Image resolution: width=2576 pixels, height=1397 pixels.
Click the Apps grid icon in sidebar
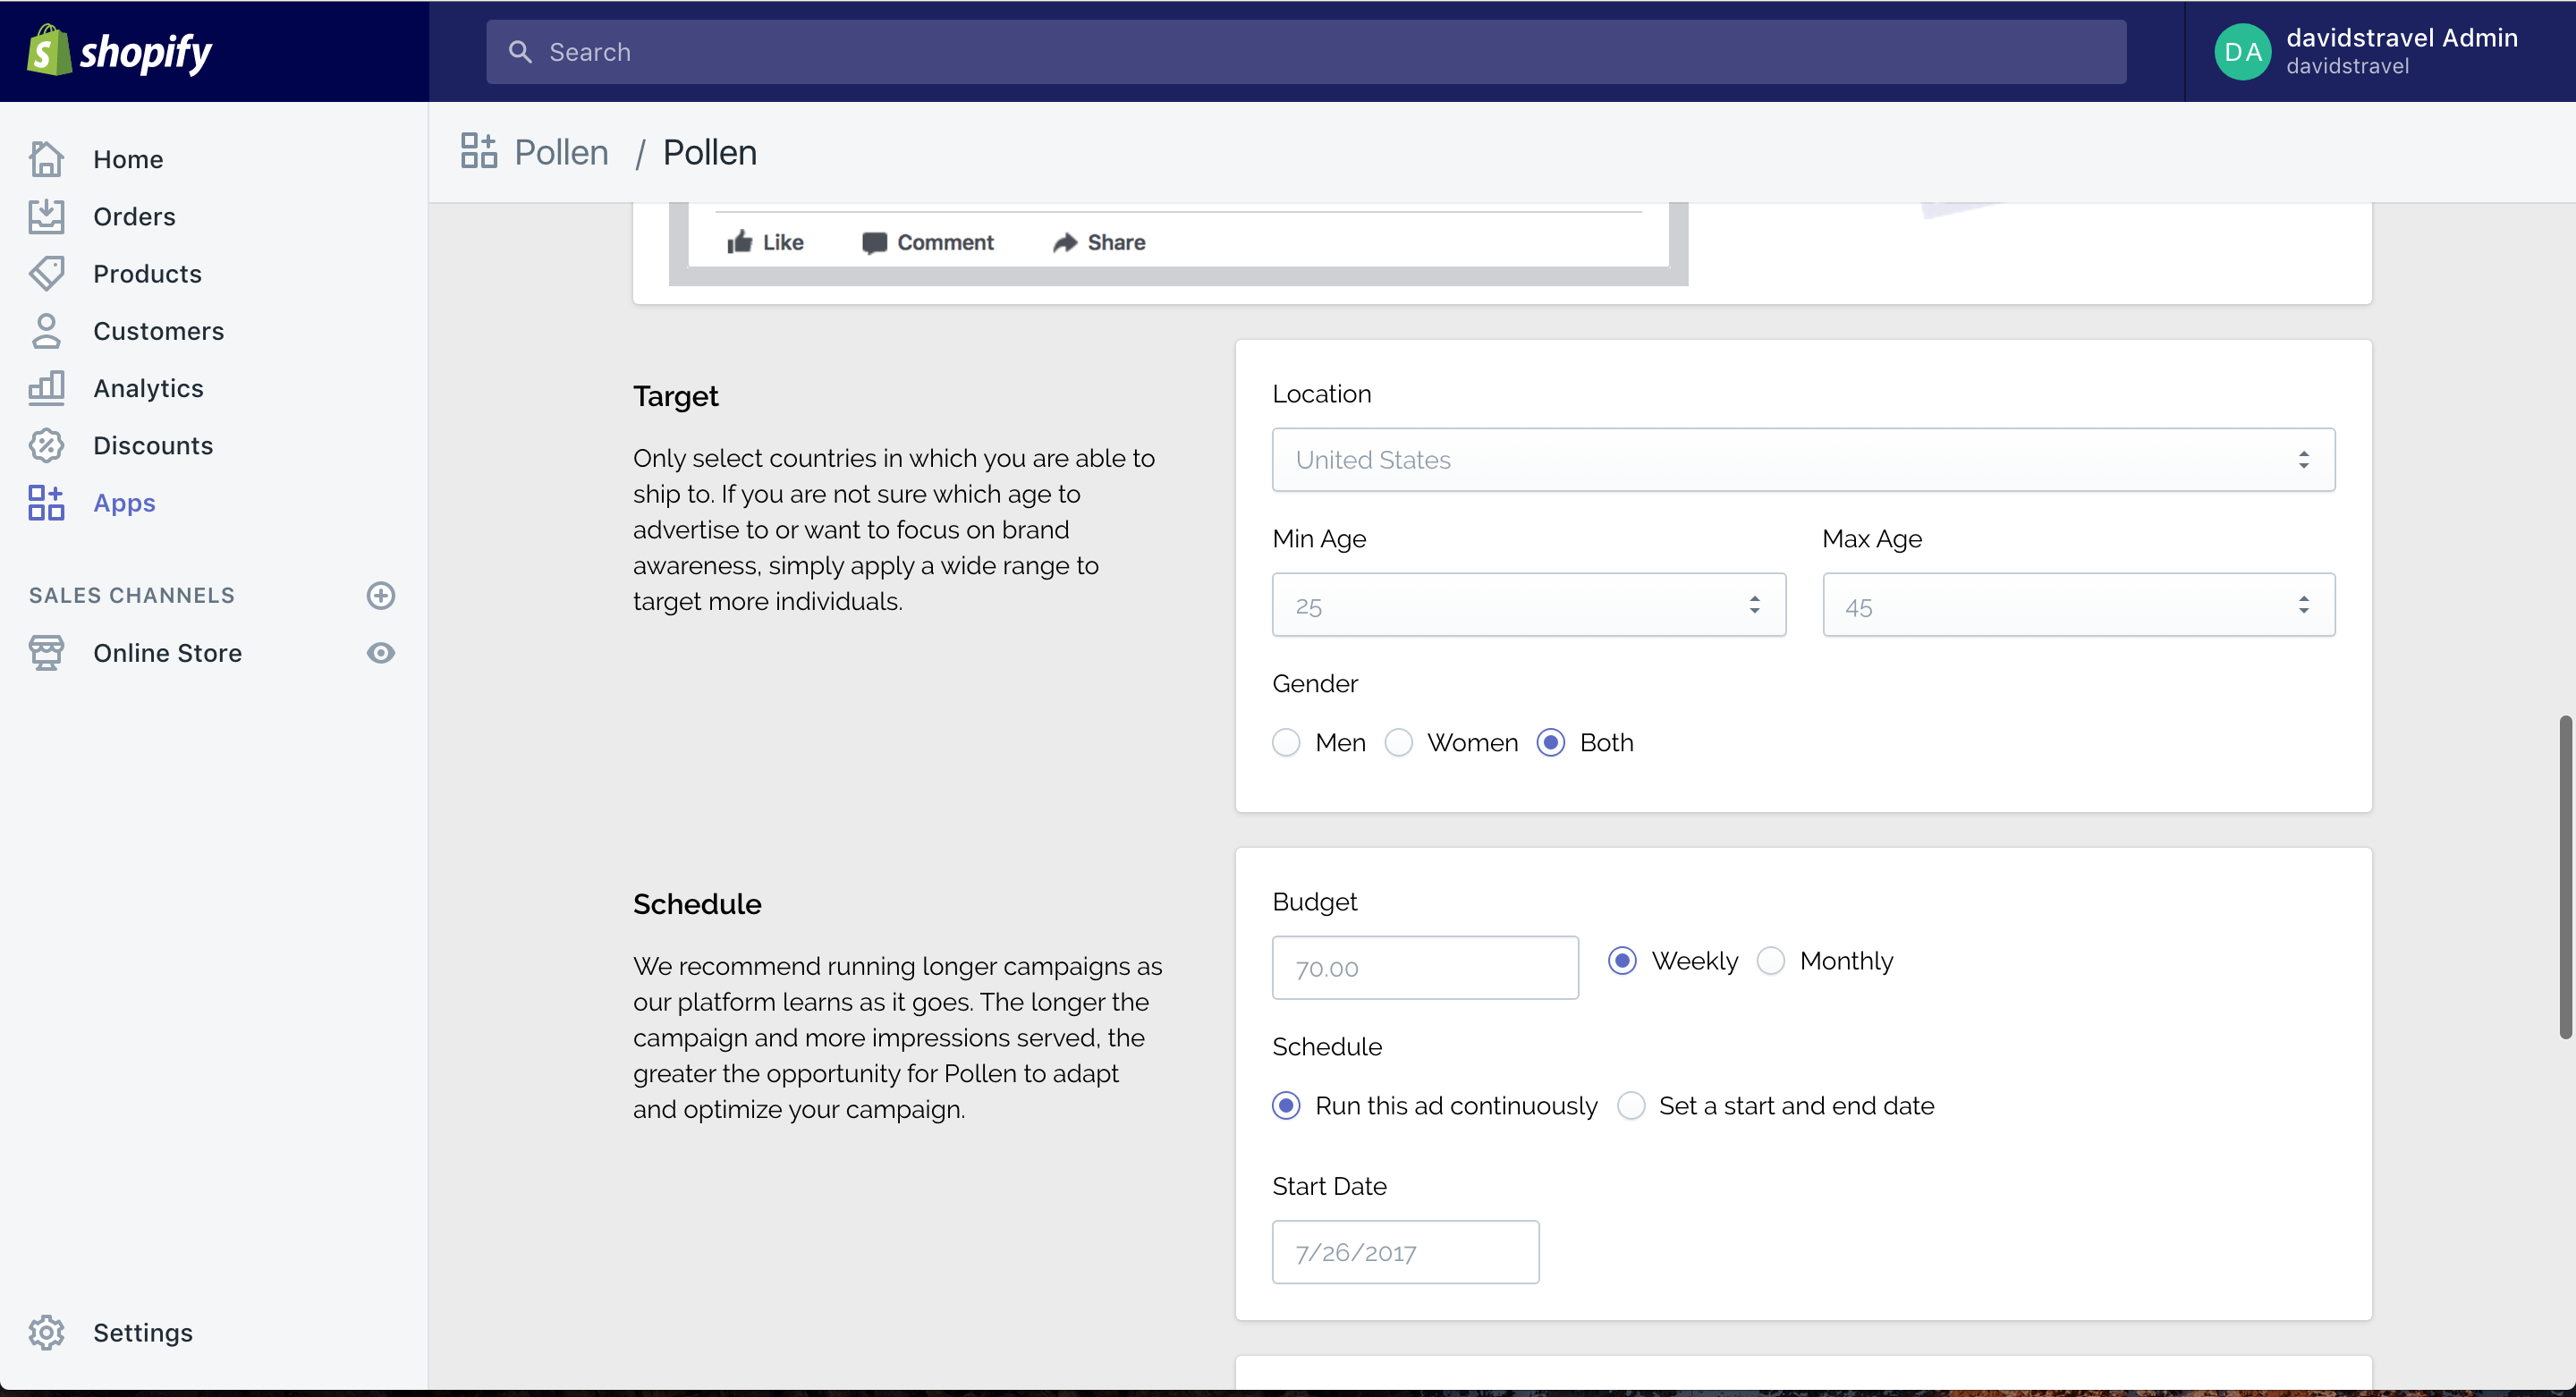point(46,503)
